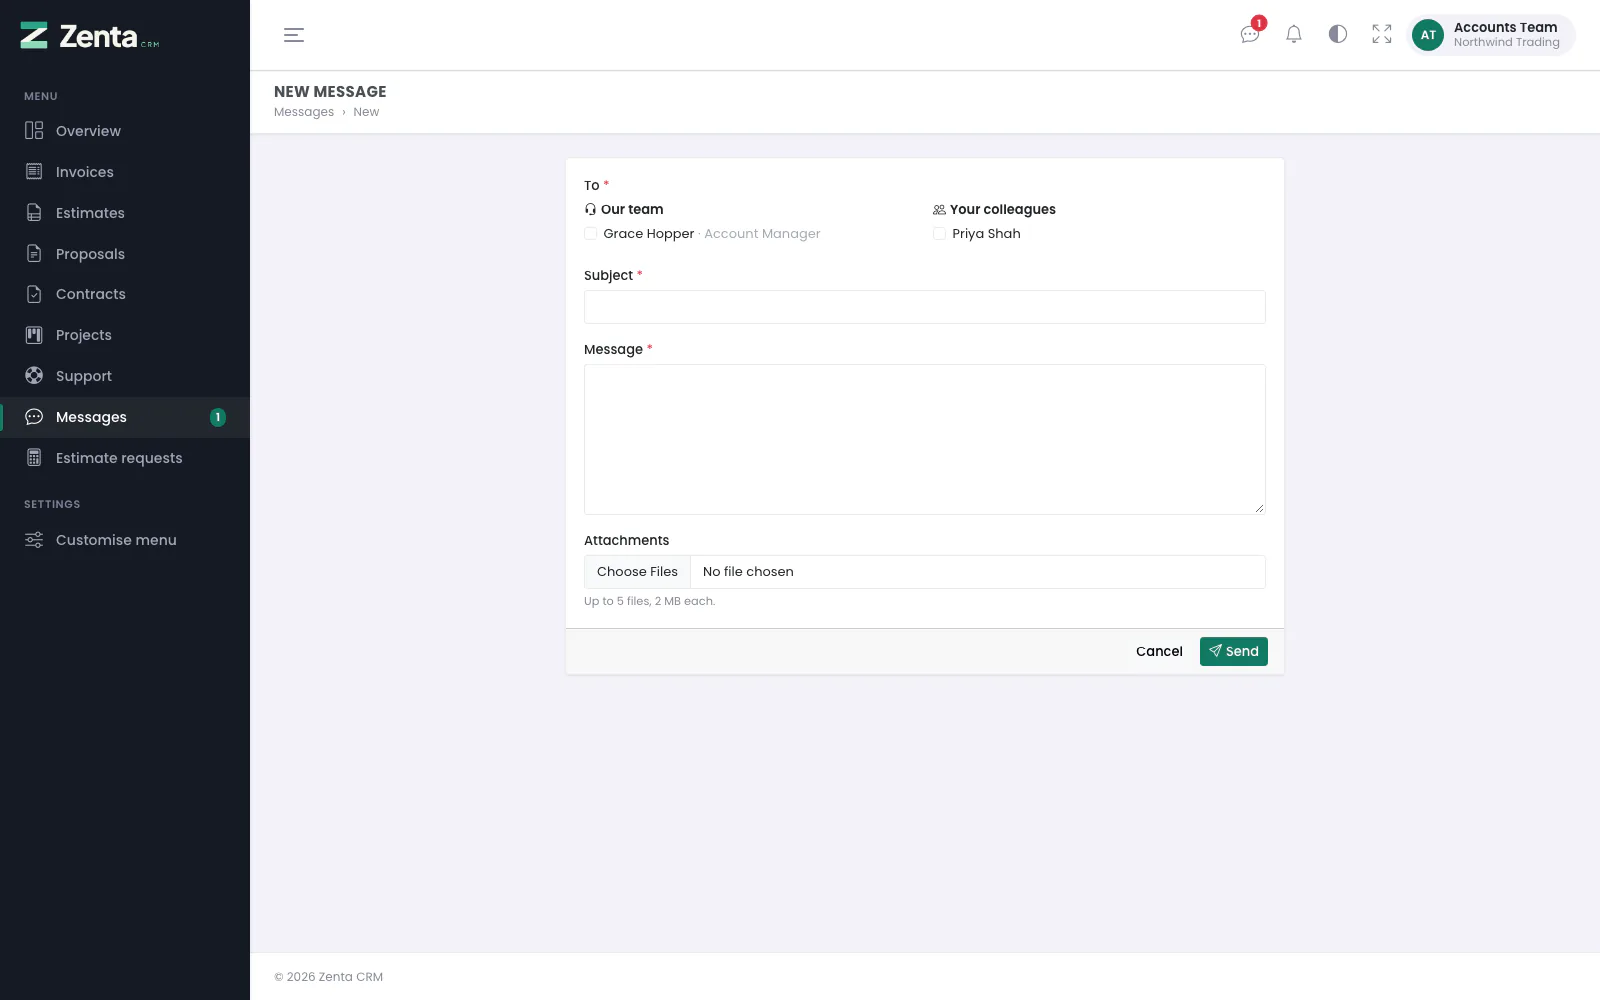
Task: Follow the Messages breadcrumb link
Action: (304, 112)
